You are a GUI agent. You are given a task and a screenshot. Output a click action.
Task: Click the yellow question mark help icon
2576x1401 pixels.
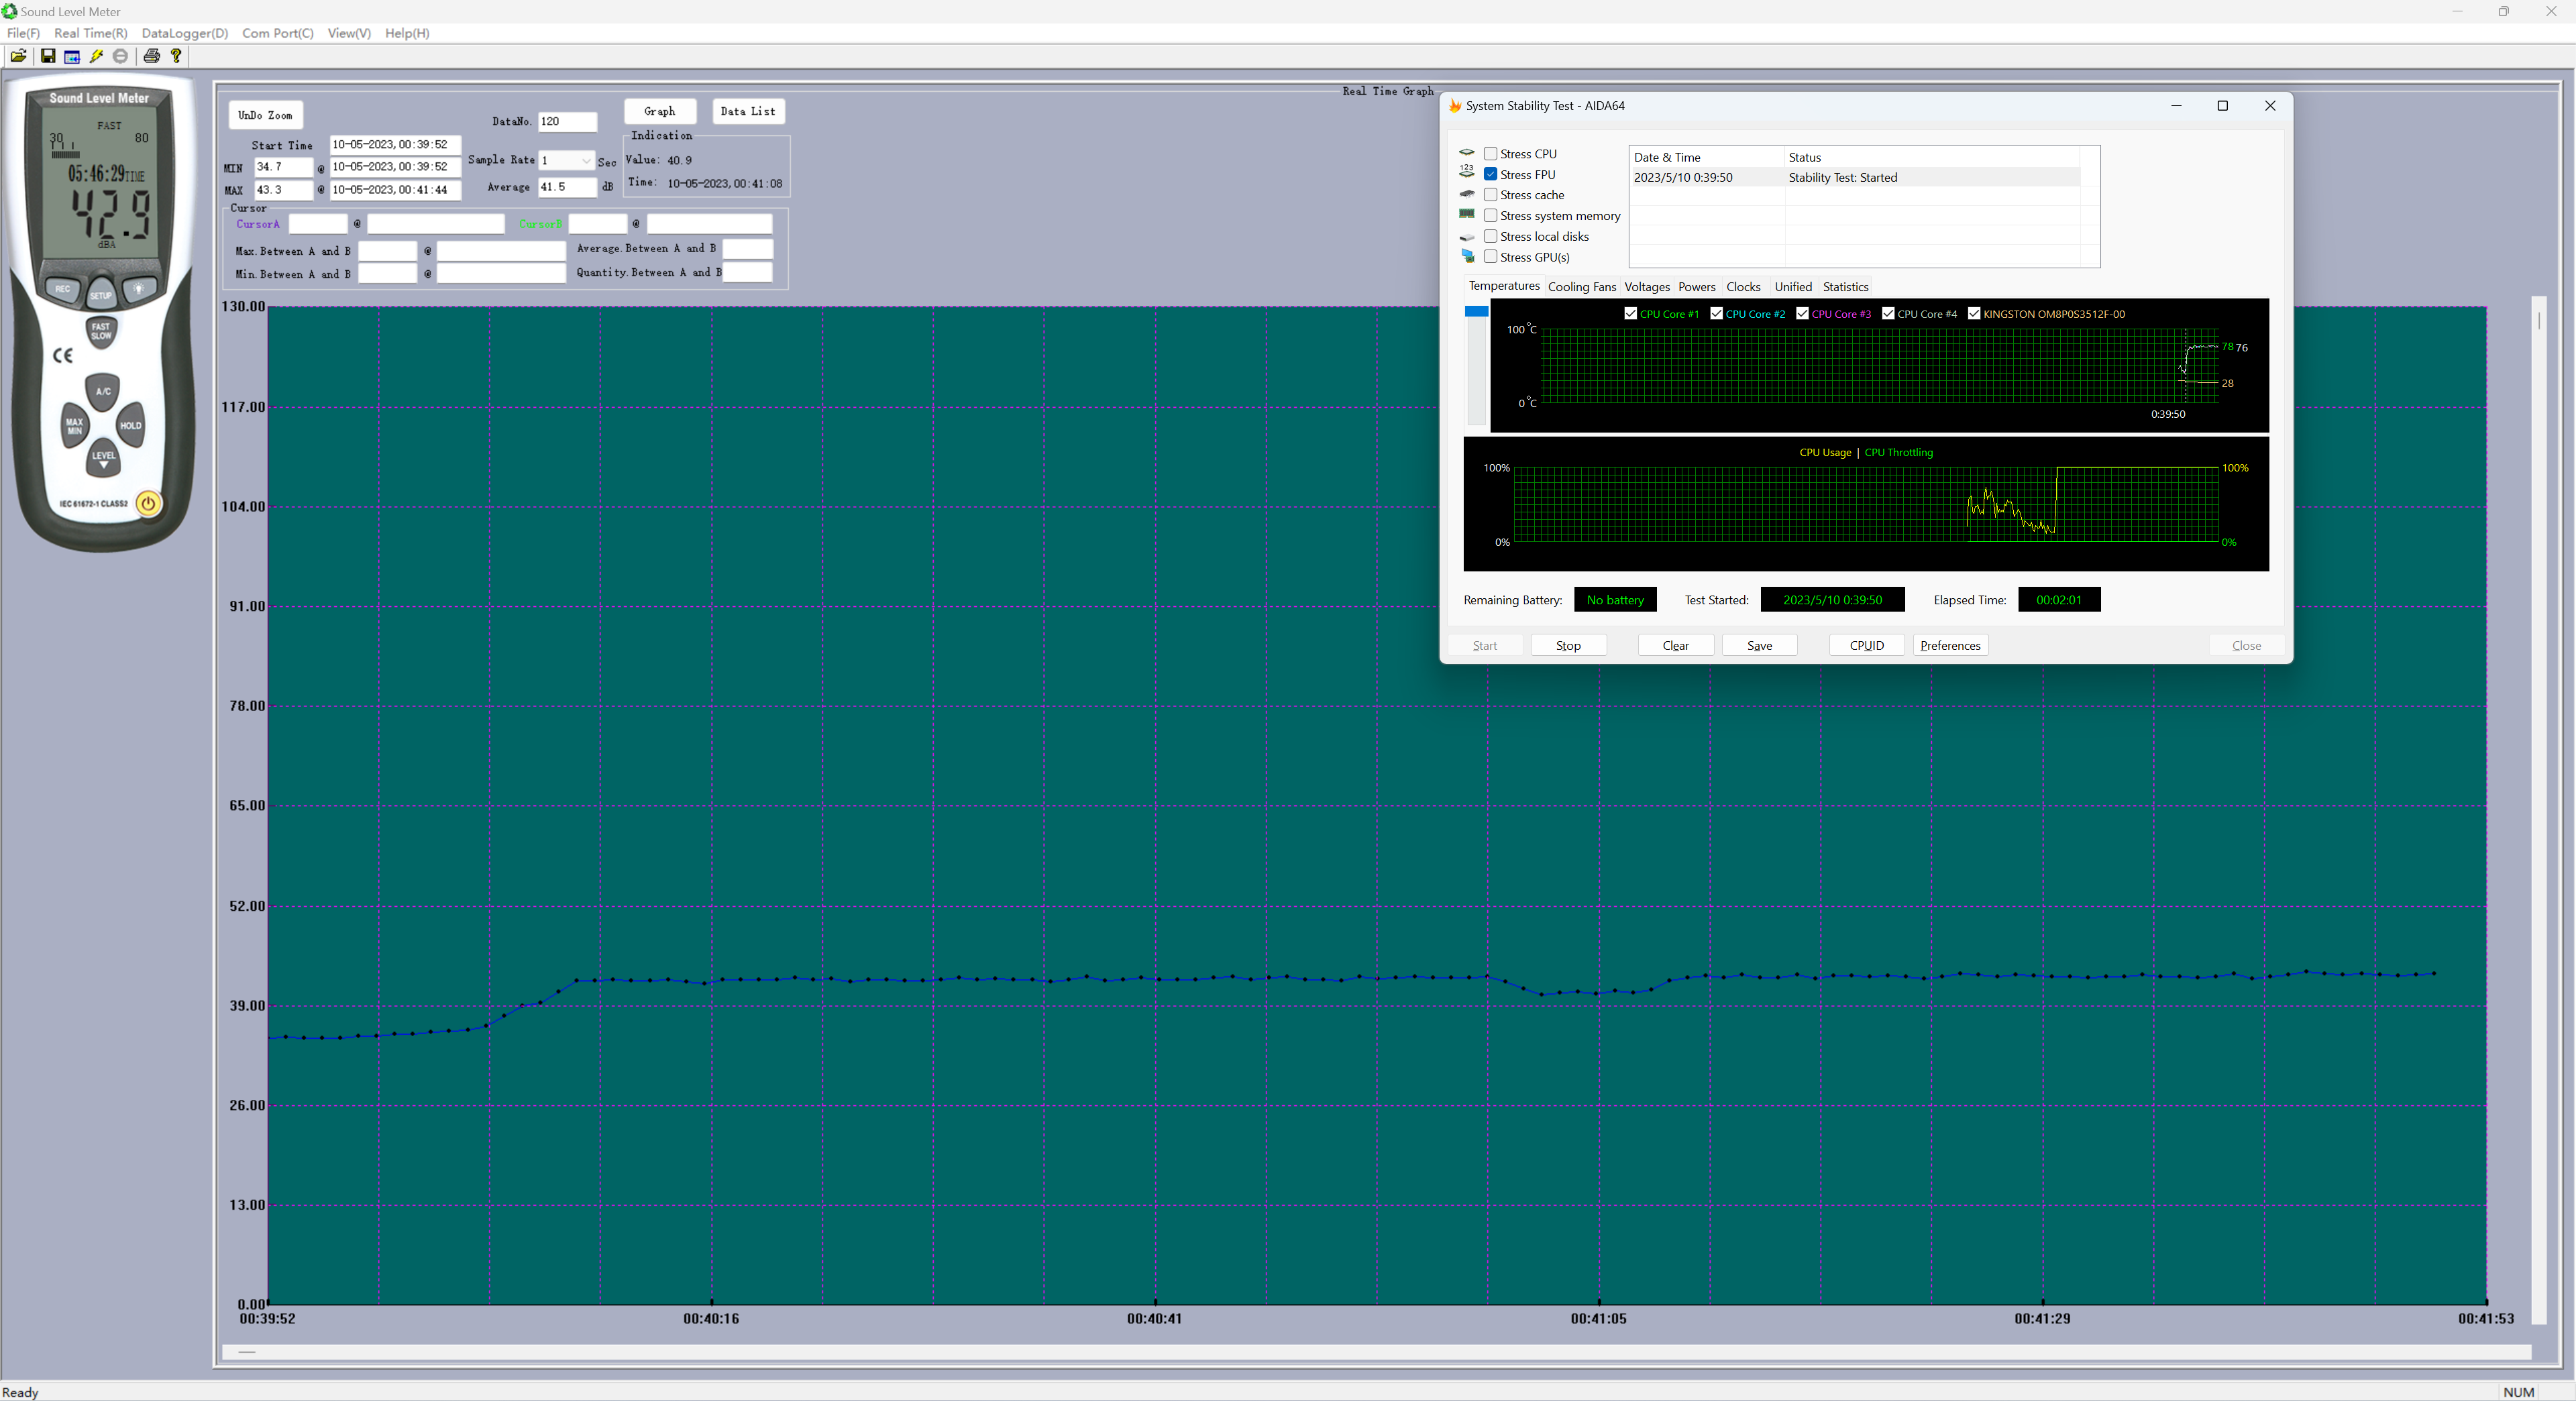[176, 56]
